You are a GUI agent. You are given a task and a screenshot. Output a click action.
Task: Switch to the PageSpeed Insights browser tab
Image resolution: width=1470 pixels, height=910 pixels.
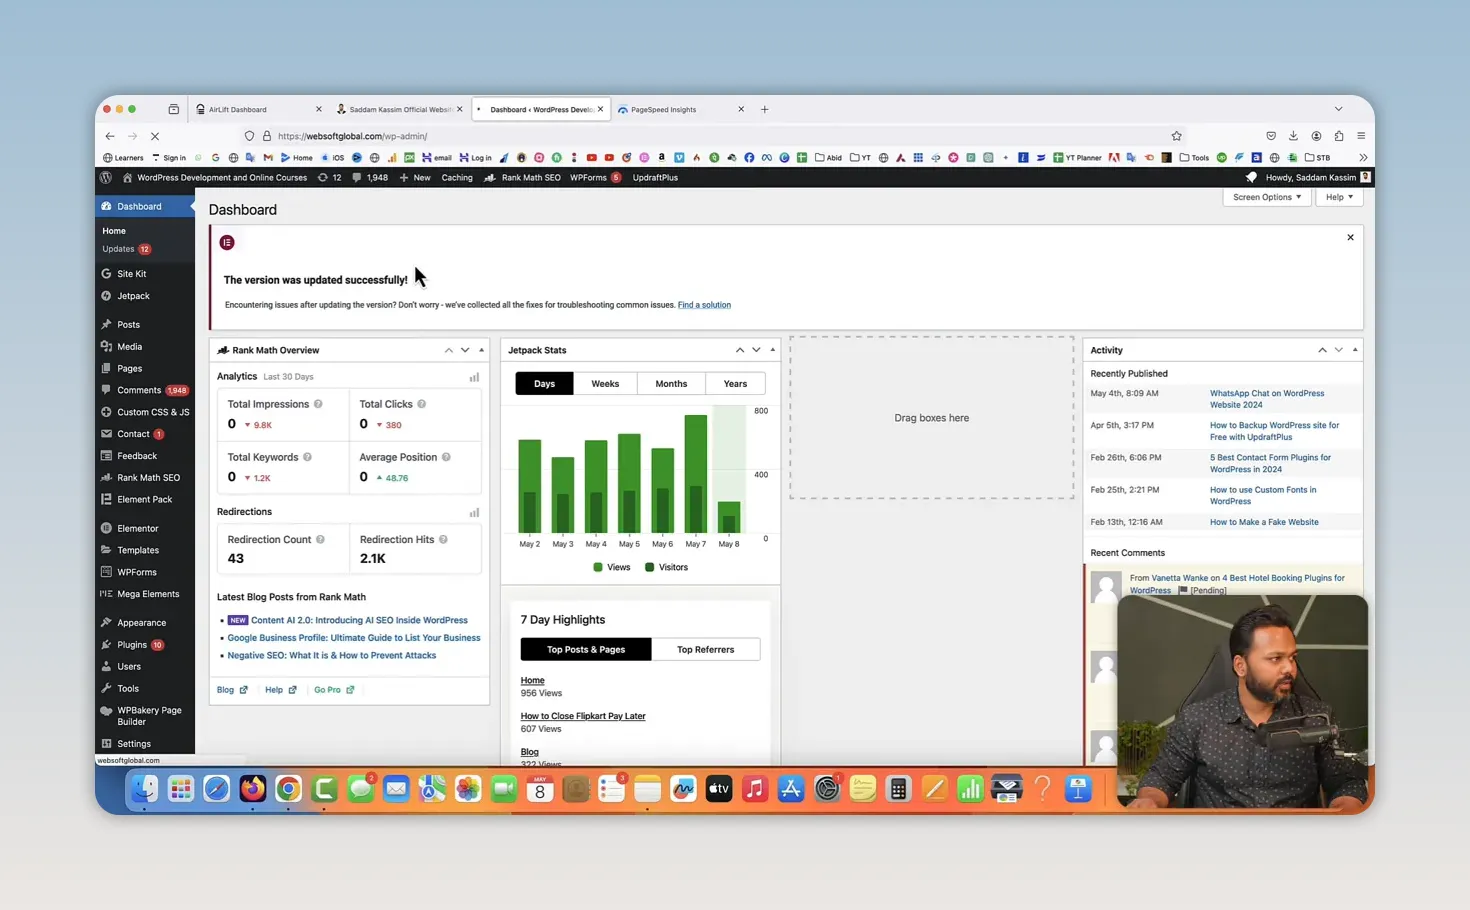coord(681,109)
